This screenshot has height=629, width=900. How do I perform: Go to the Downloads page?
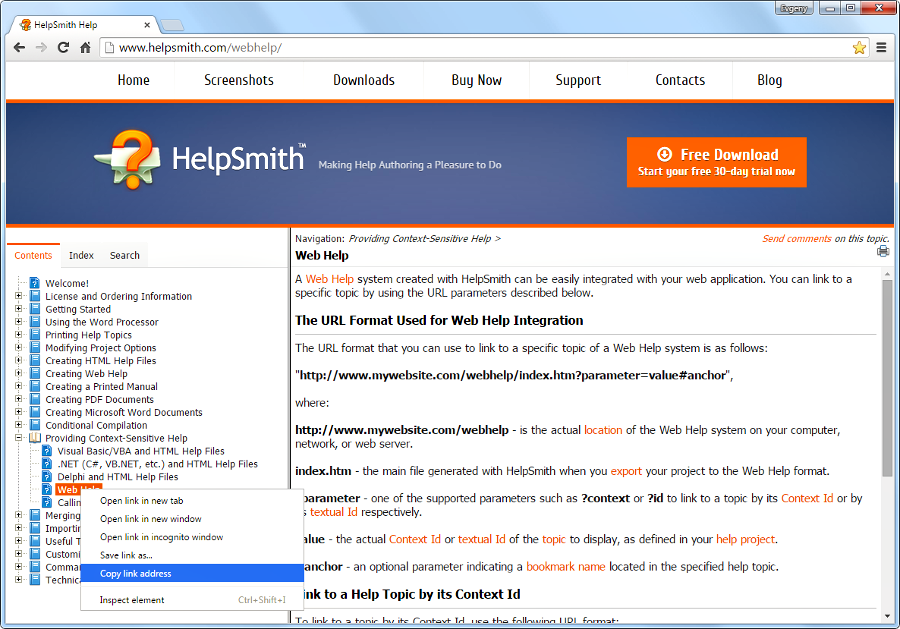[x=364, y=80]
